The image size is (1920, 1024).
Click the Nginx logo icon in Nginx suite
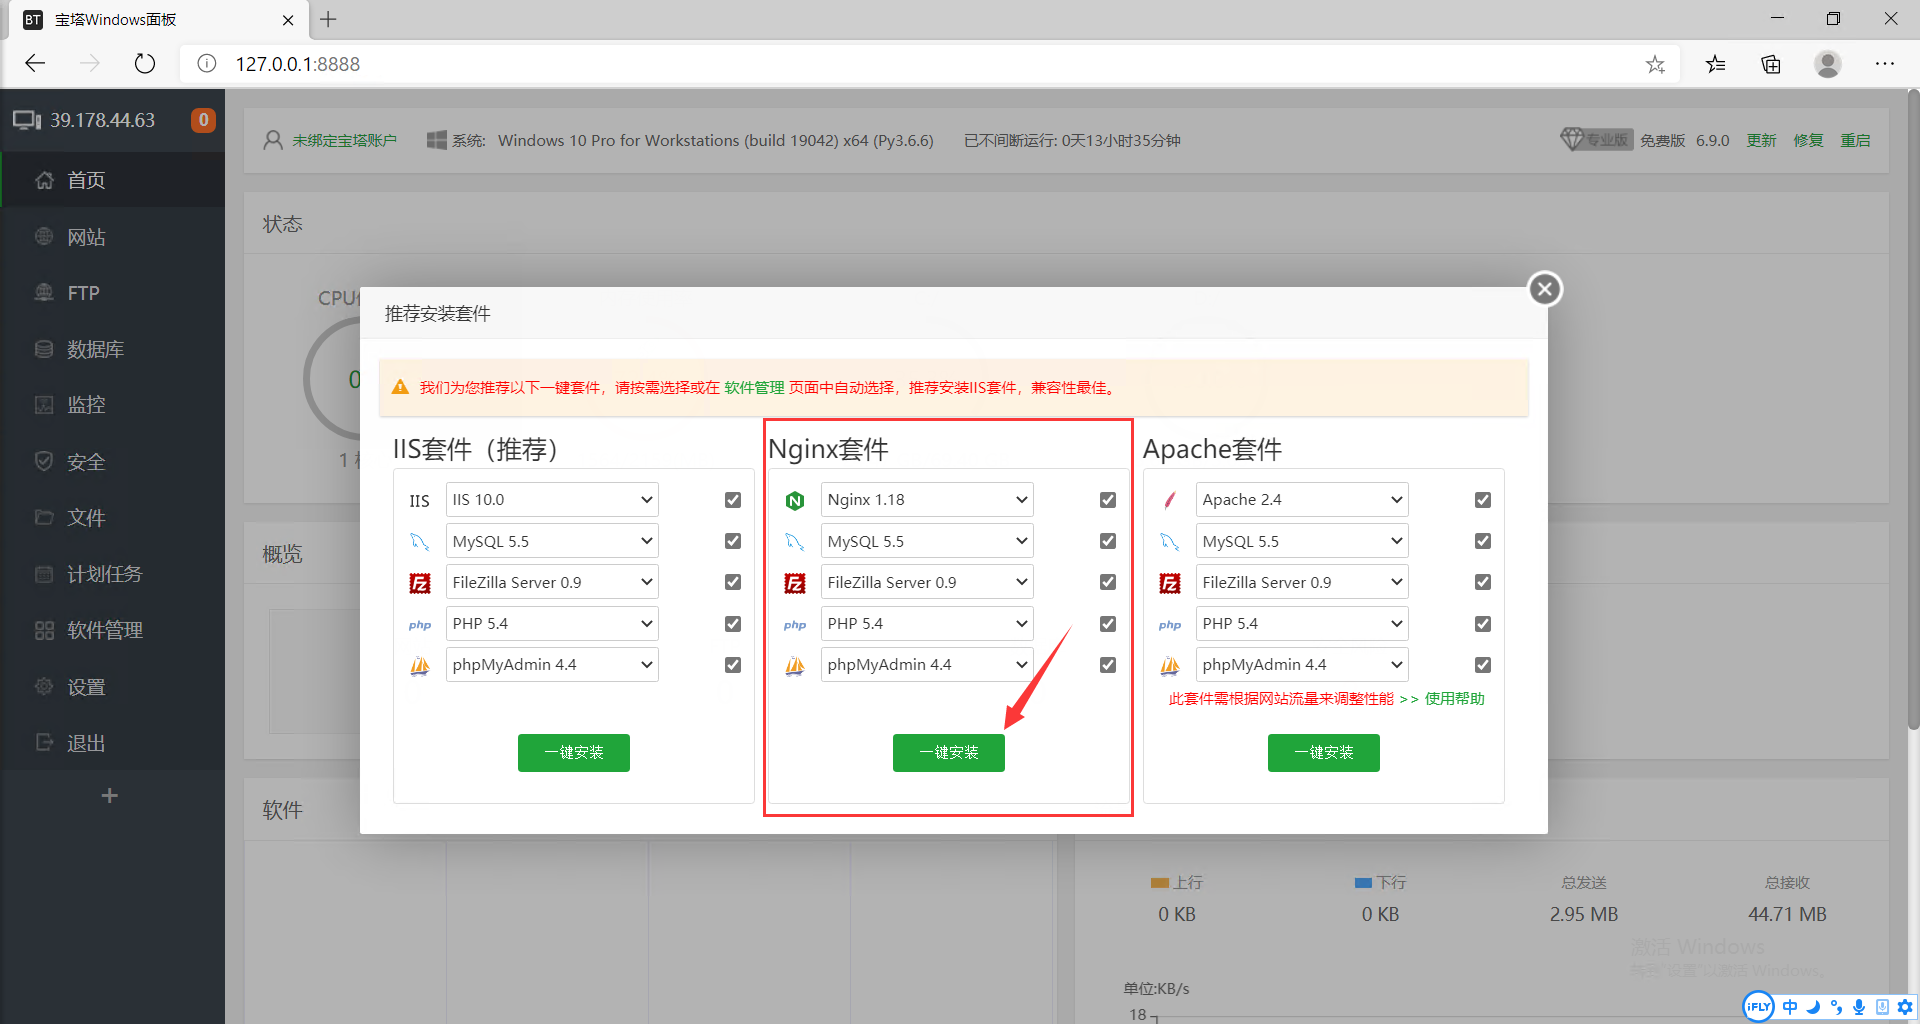tap(795, 501)
